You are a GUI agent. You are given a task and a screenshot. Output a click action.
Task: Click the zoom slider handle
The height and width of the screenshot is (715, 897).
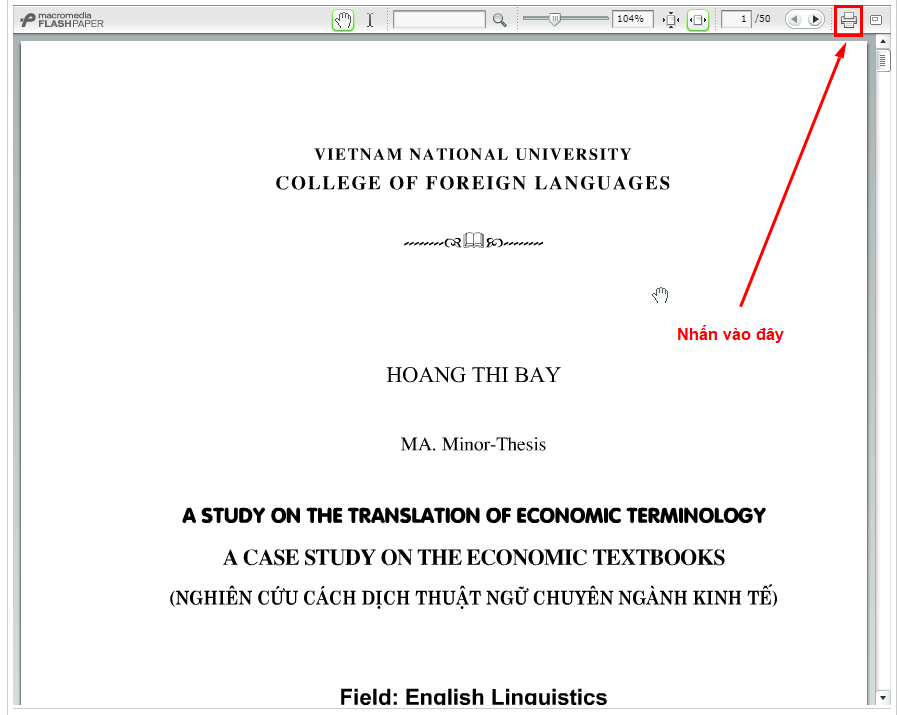click(x=556, y=18)
